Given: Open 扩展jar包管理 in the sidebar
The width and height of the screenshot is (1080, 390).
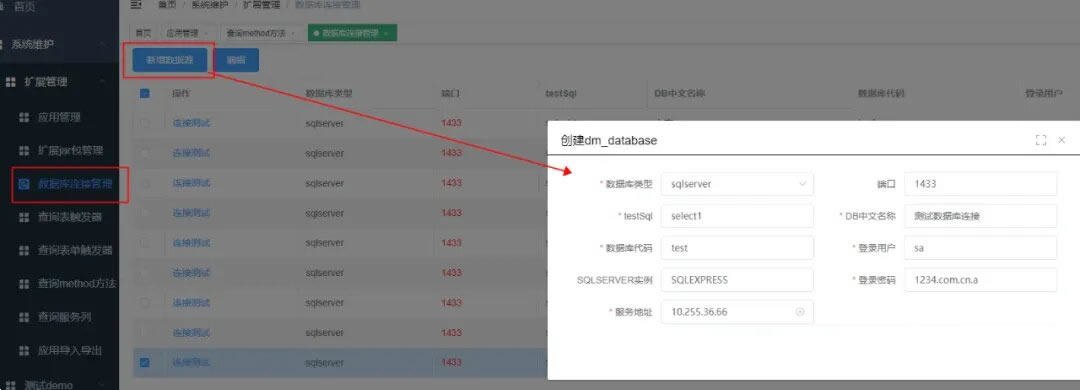Looking at the screenshot, I should [x=70, y=150].
